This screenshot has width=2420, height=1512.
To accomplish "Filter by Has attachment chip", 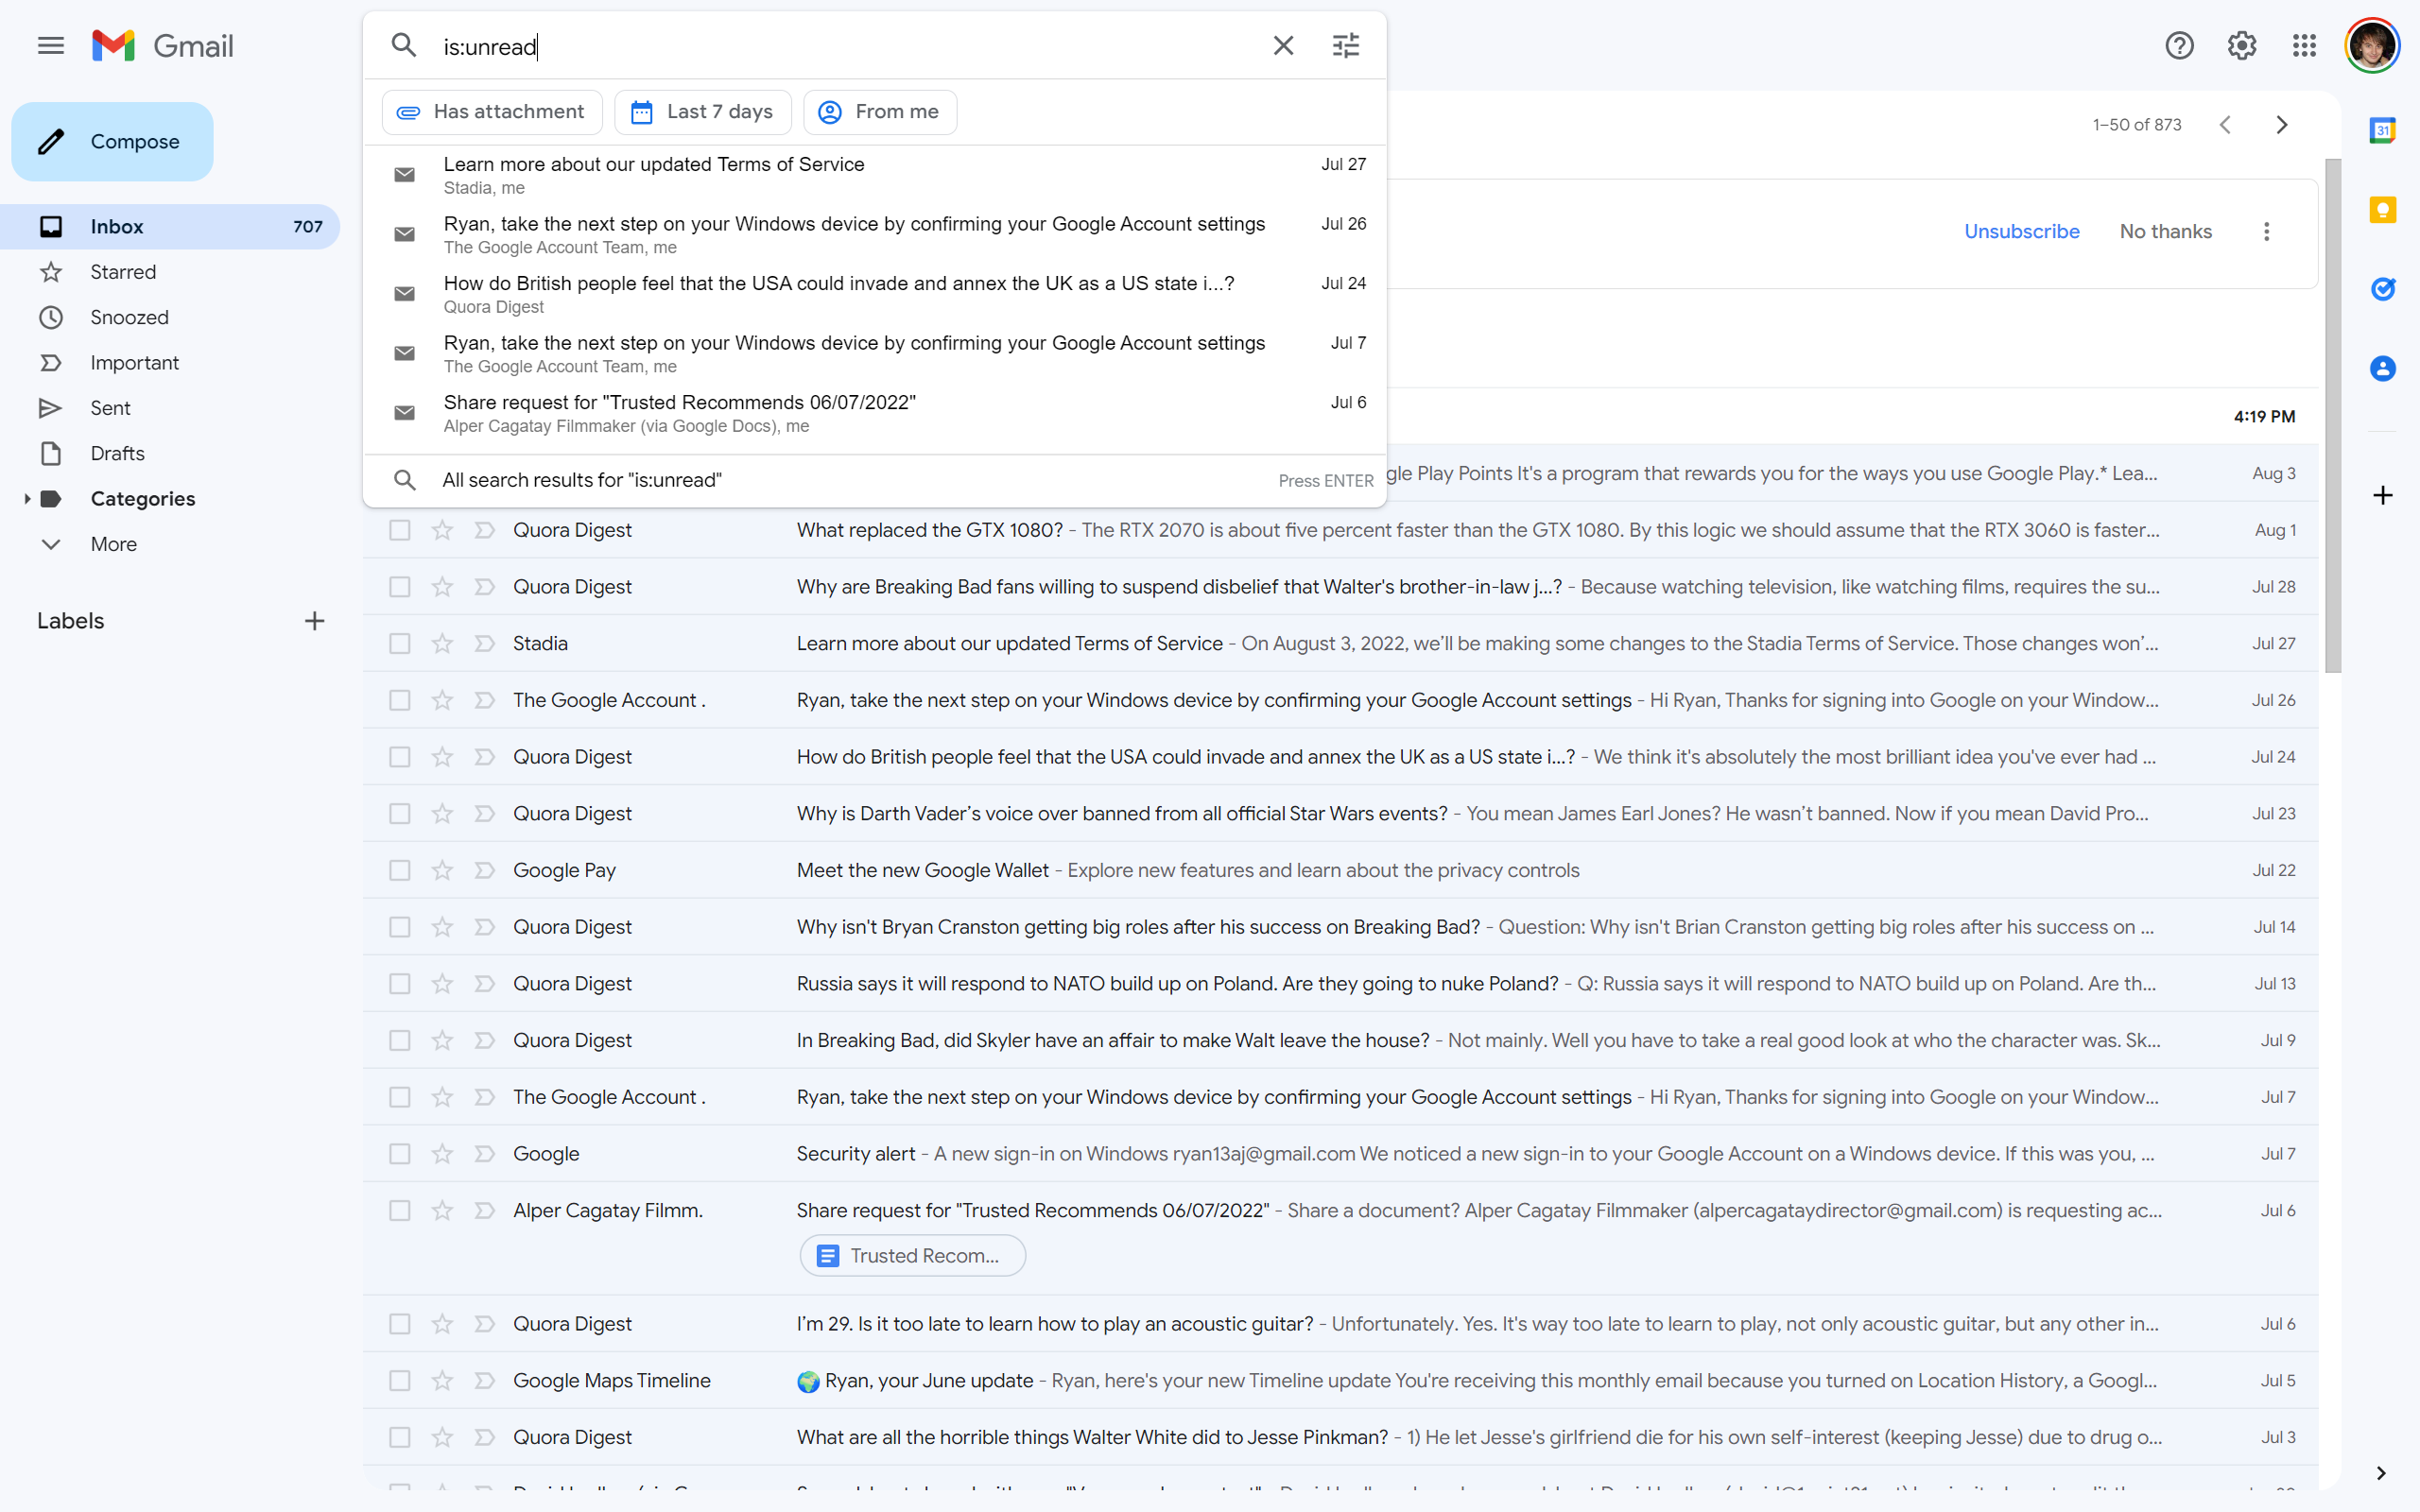I will pos(492,112).
